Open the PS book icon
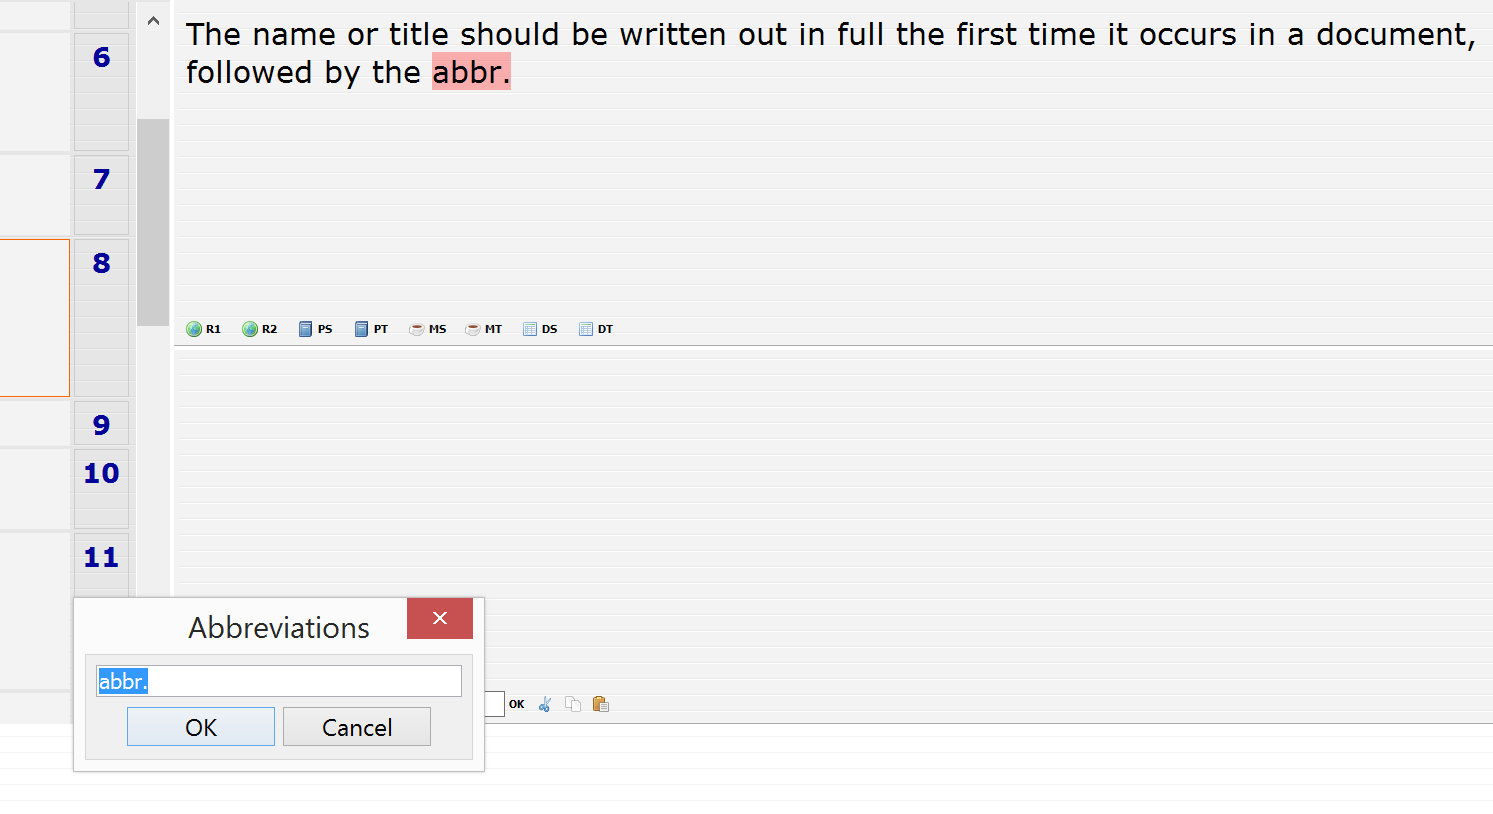The width and height of the screenshot is (1493, 814). click(x=306, y=329)
